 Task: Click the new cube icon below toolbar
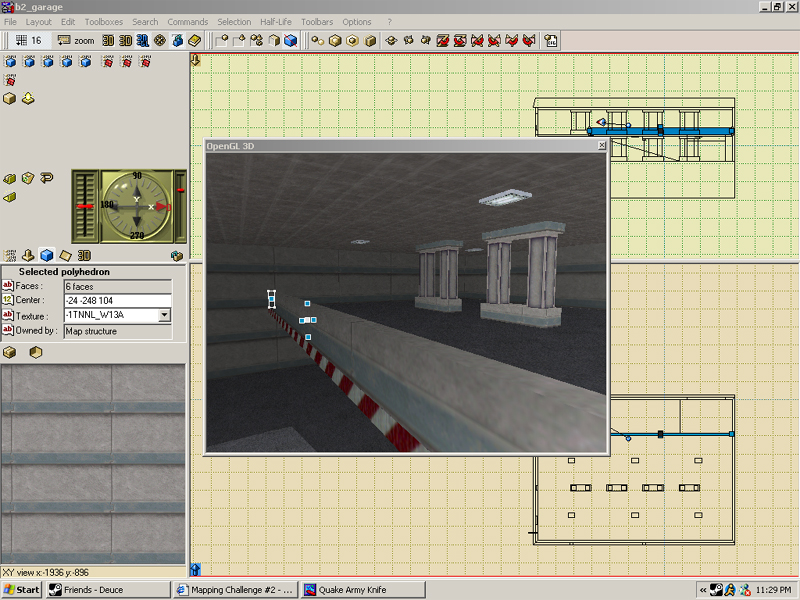point(10,98)
